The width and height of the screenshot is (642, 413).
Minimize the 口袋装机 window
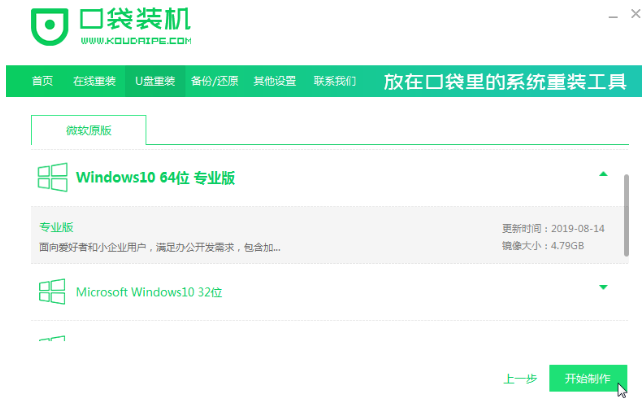[x=613, y=15]
